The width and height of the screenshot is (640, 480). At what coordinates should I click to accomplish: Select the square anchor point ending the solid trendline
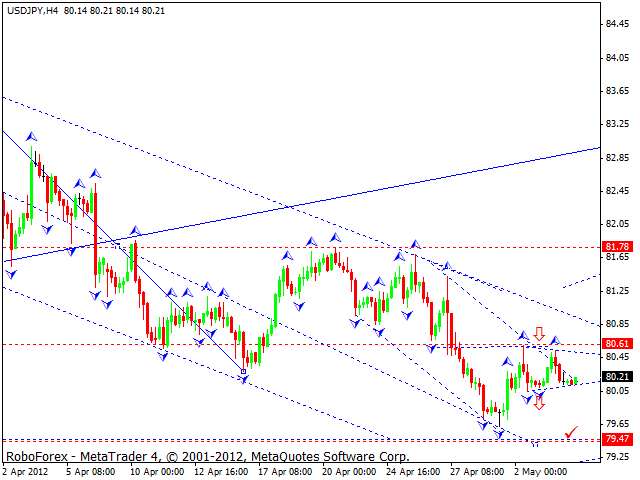coord(244,371)
